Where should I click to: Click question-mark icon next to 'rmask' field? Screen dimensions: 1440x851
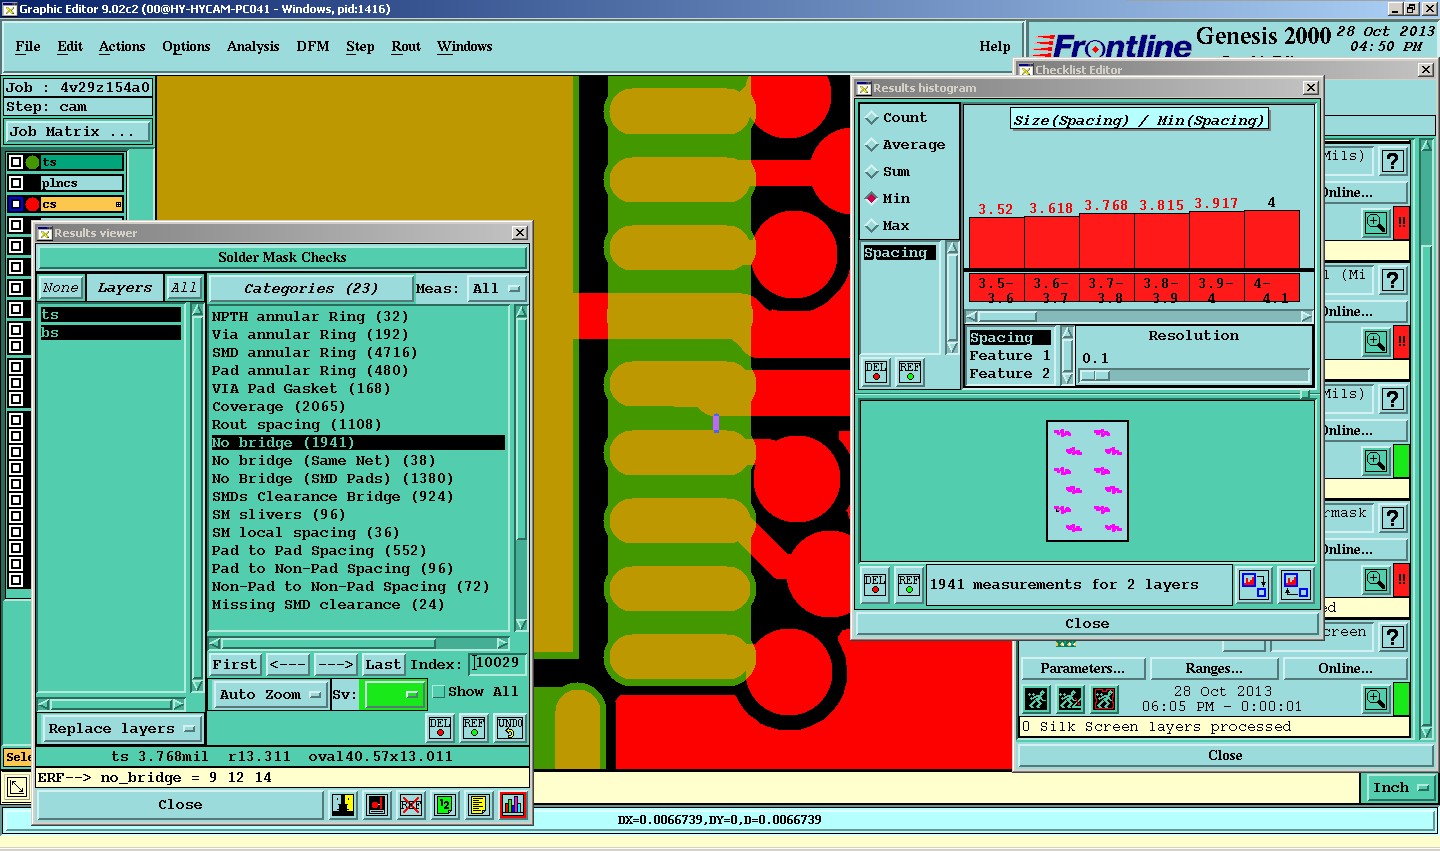pyautogui.click(x=1393, y=518)
